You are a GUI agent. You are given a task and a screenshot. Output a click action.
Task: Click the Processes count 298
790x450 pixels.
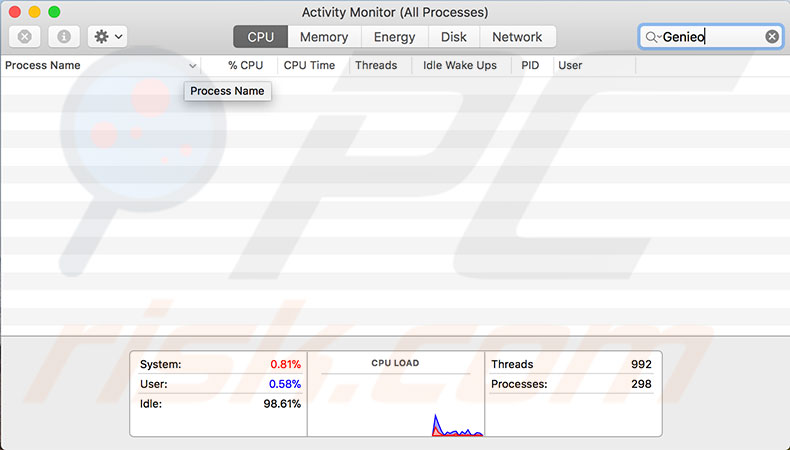tap(641, 384)
